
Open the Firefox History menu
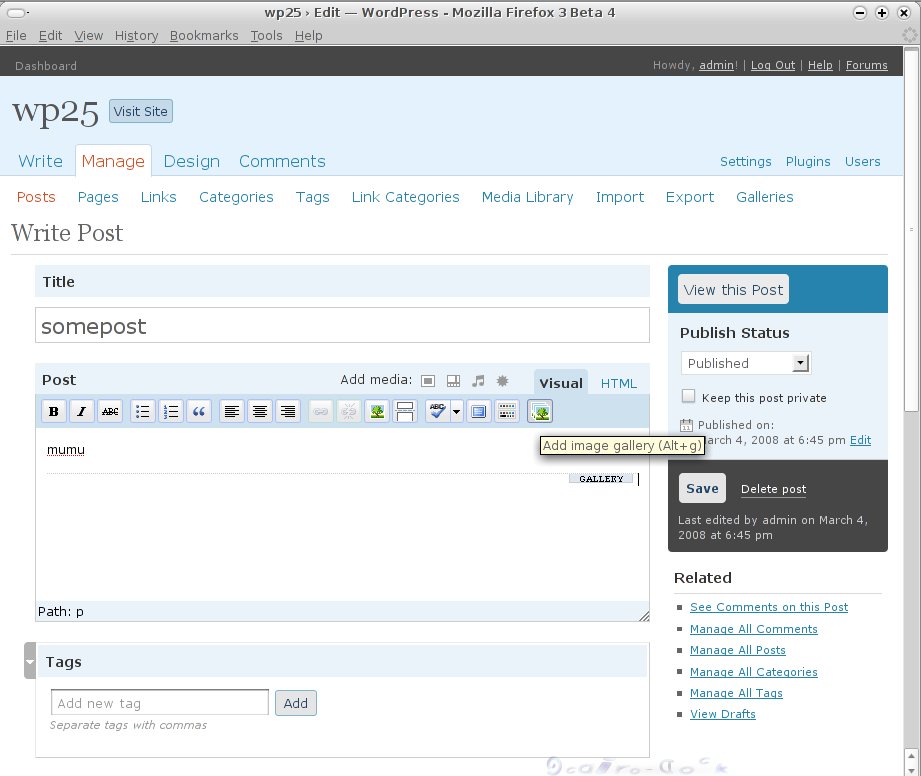pyautogui.click(x=136, y=36)
